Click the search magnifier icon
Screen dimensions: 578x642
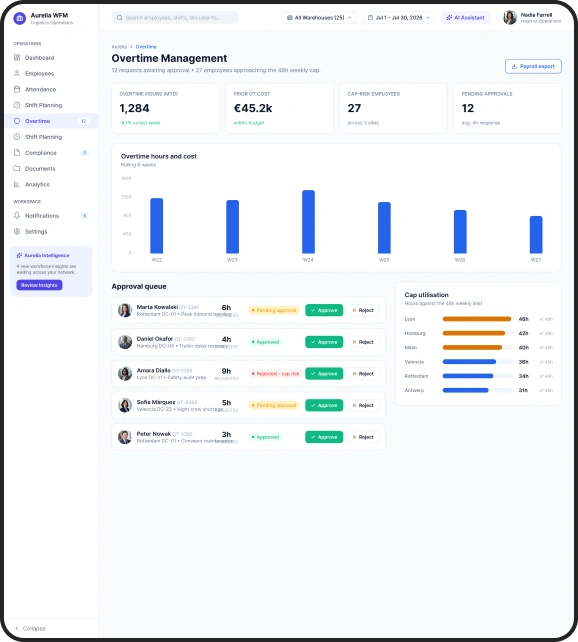coord(120,18)
